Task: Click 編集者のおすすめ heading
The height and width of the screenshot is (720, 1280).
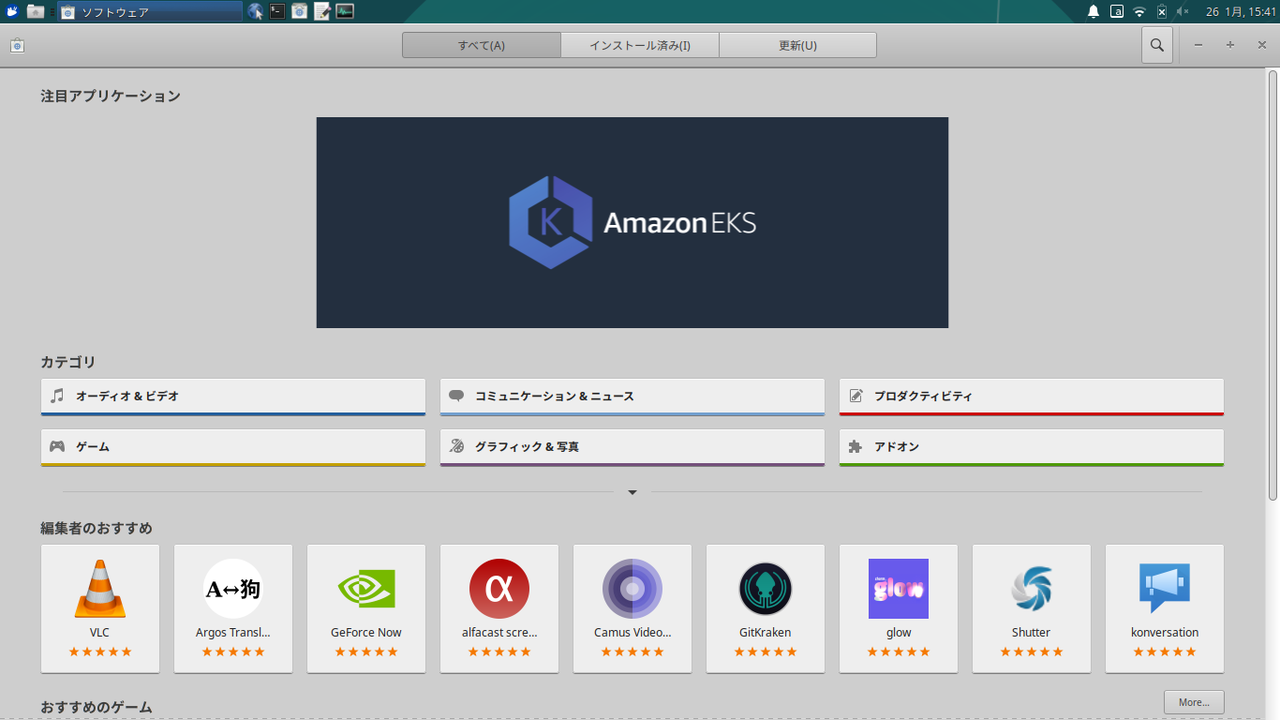Action: (96, 528)
